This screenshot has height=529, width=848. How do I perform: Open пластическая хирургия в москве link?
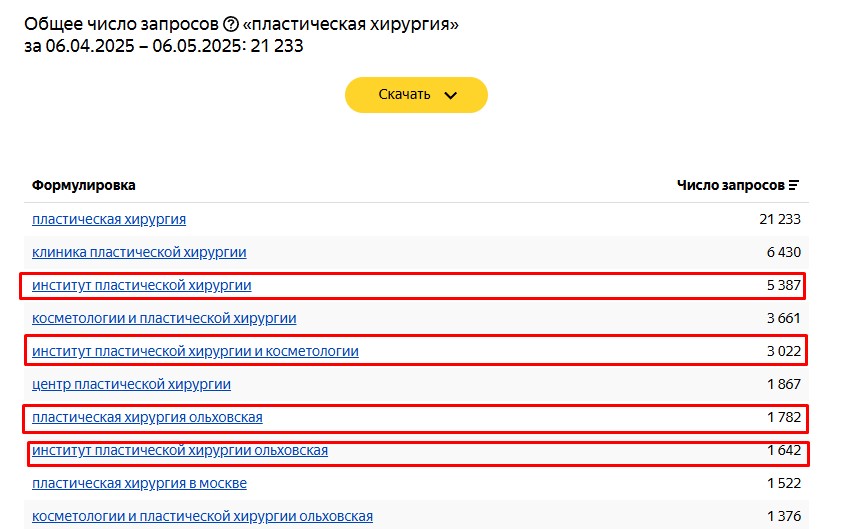pyautogui.click(x=139, y=483)
